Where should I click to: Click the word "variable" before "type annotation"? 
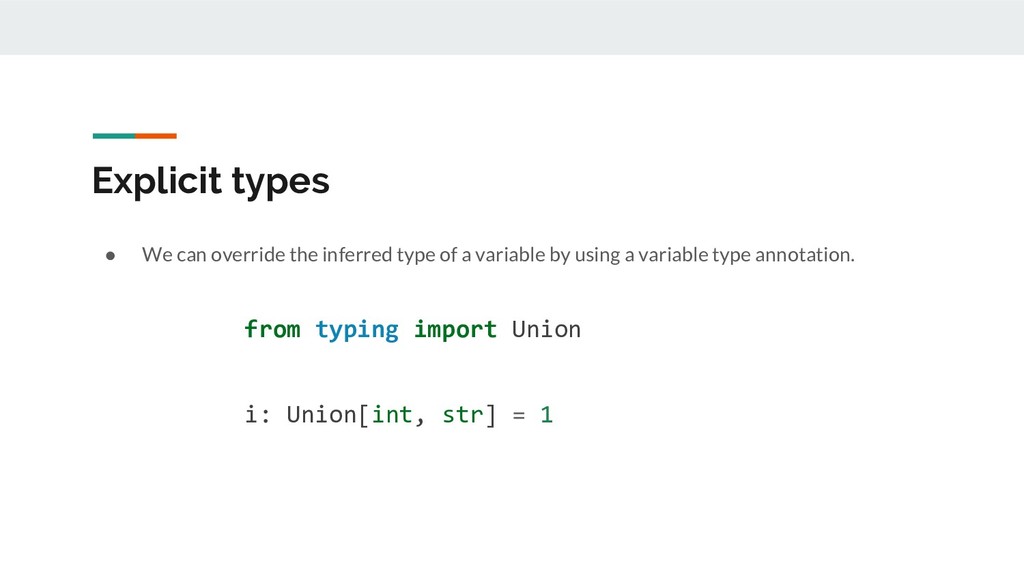click(678, 254)
